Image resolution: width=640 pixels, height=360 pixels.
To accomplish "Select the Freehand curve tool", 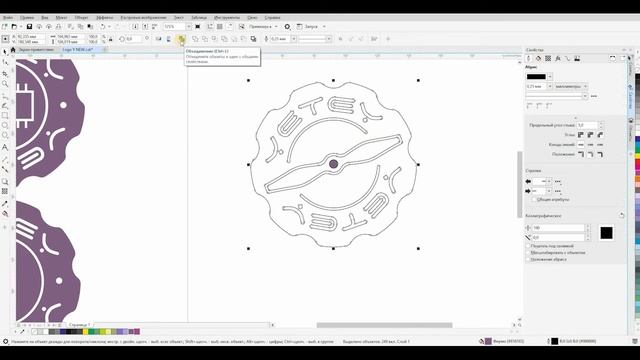I will click(5, 96).
